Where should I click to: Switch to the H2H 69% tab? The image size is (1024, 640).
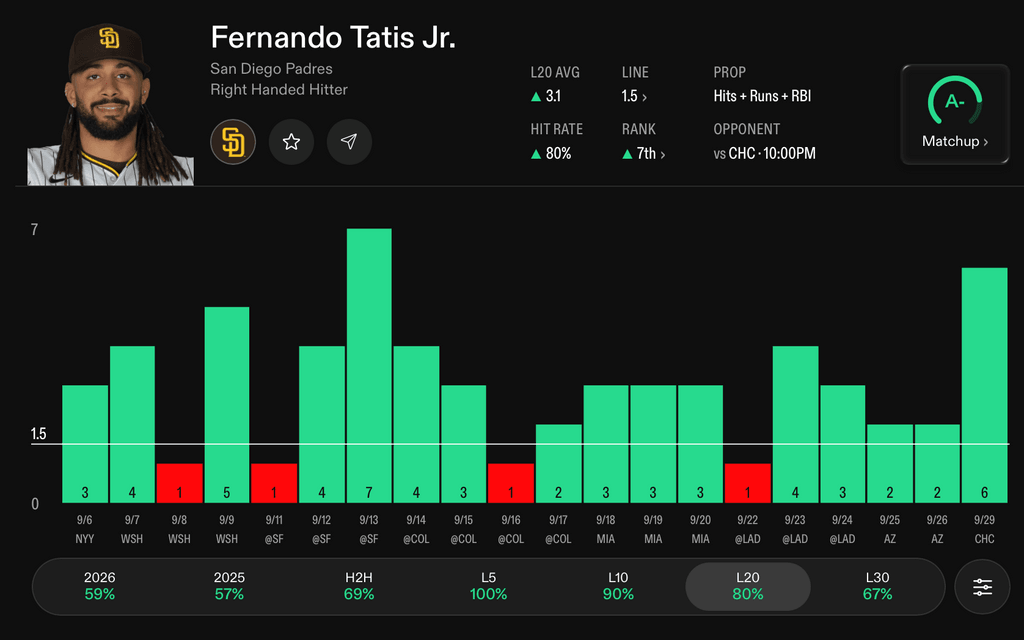pyautogui.click(x=359, y=586)
